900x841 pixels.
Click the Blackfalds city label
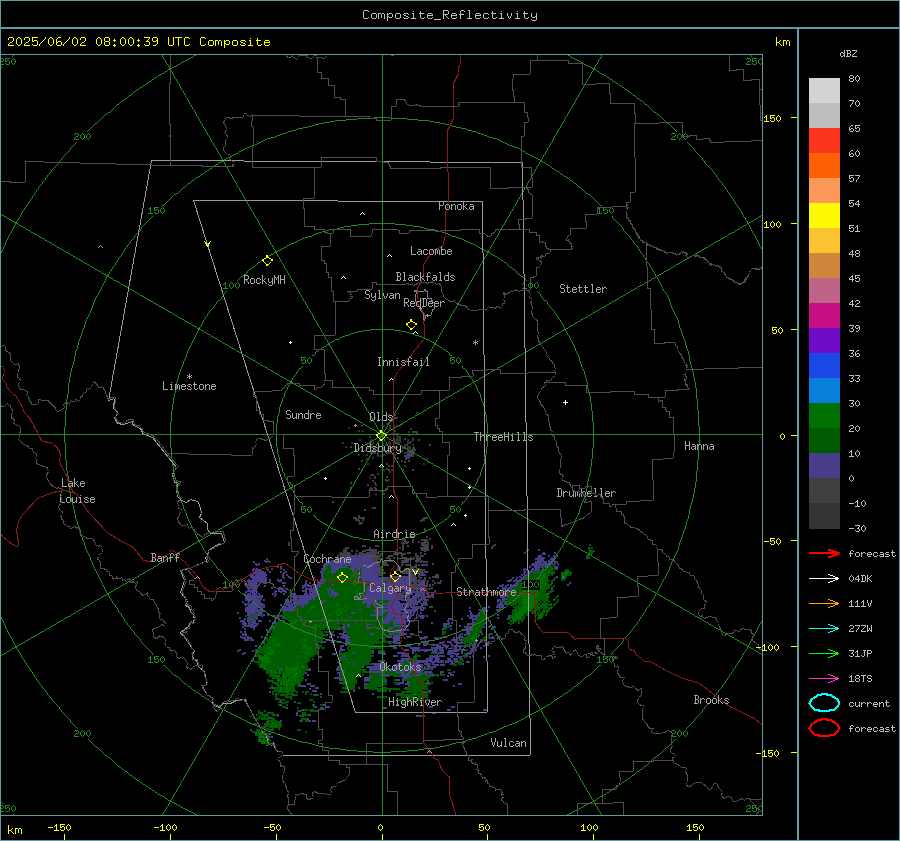(425, 277)
